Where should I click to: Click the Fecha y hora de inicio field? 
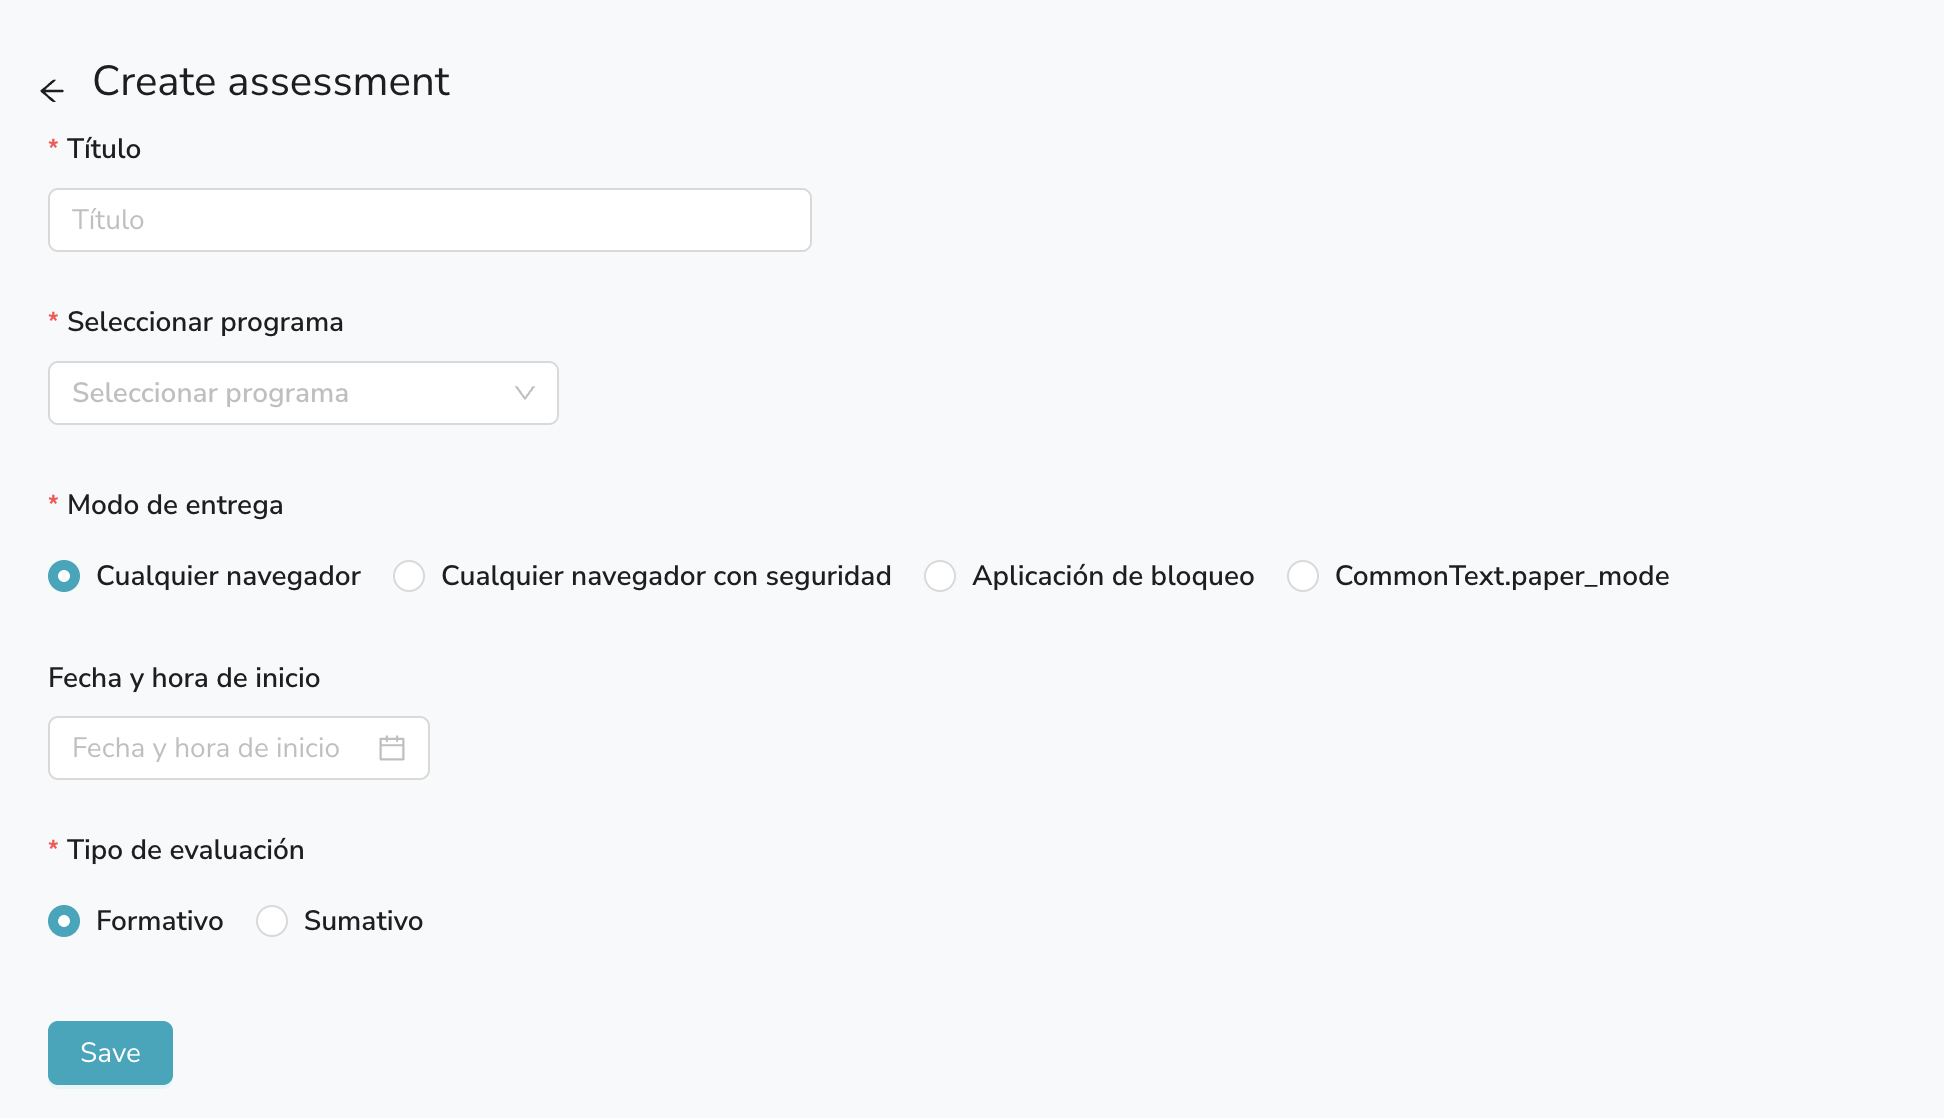(215, 748)
